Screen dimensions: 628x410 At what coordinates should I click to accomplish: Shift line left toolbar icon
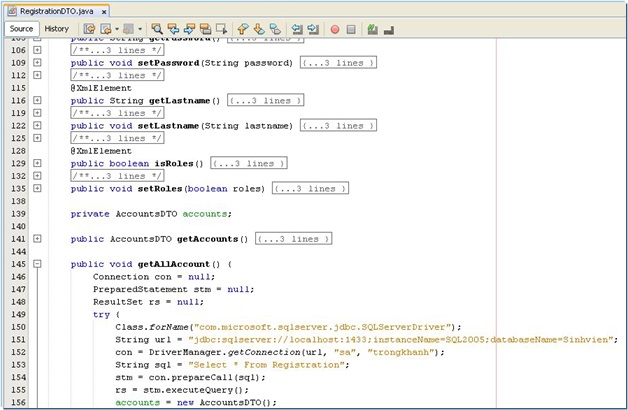point(297,29)
